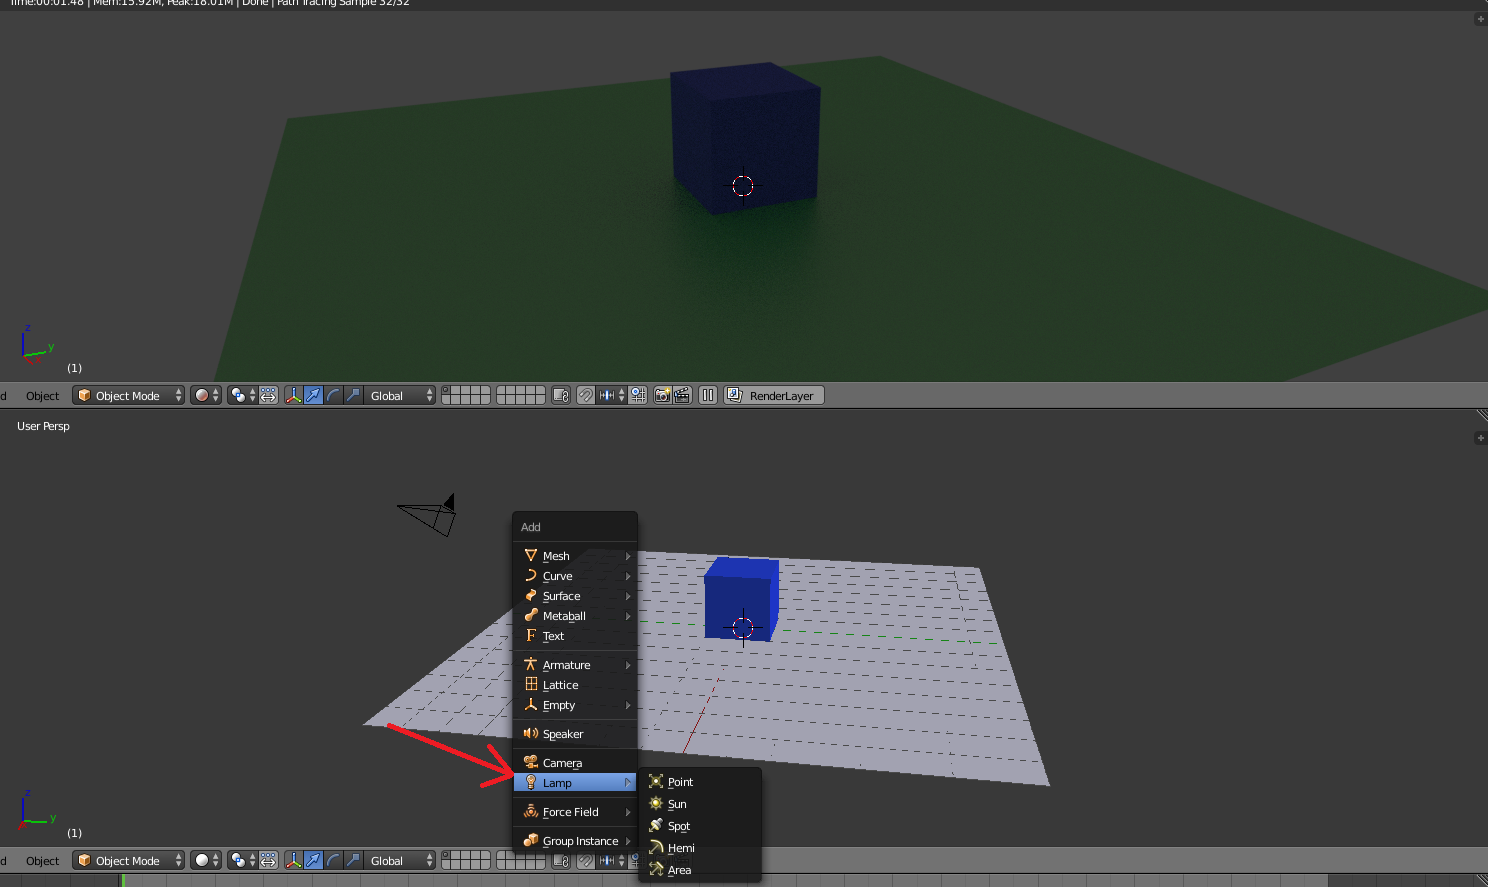Screen dimensions: 1488x887
Task: Click the 'User Persp' view label
Action: 43,426
